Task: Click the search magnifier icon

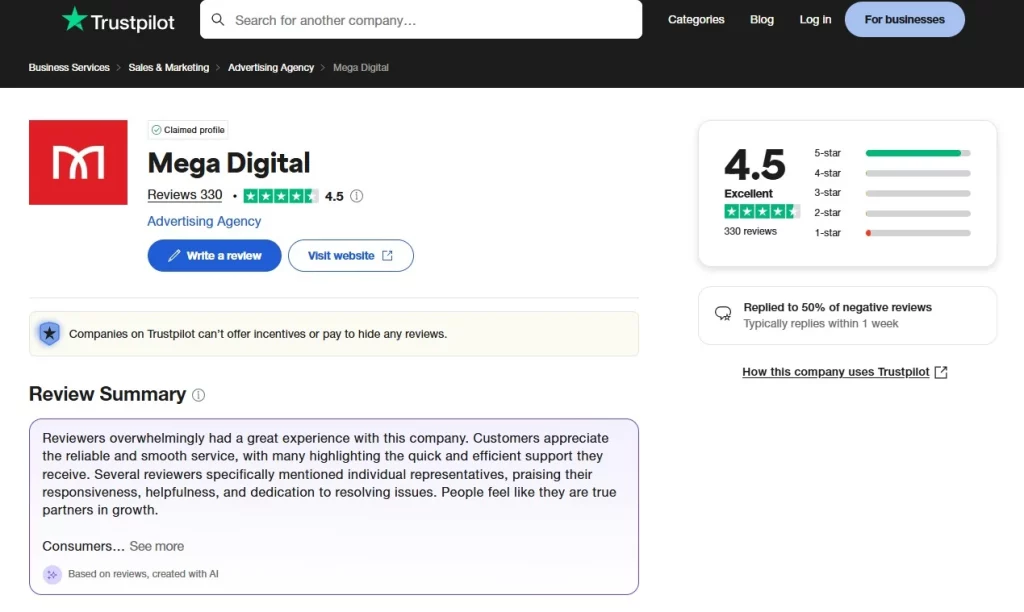Action: pyautogui.click(x=218, y=20)
